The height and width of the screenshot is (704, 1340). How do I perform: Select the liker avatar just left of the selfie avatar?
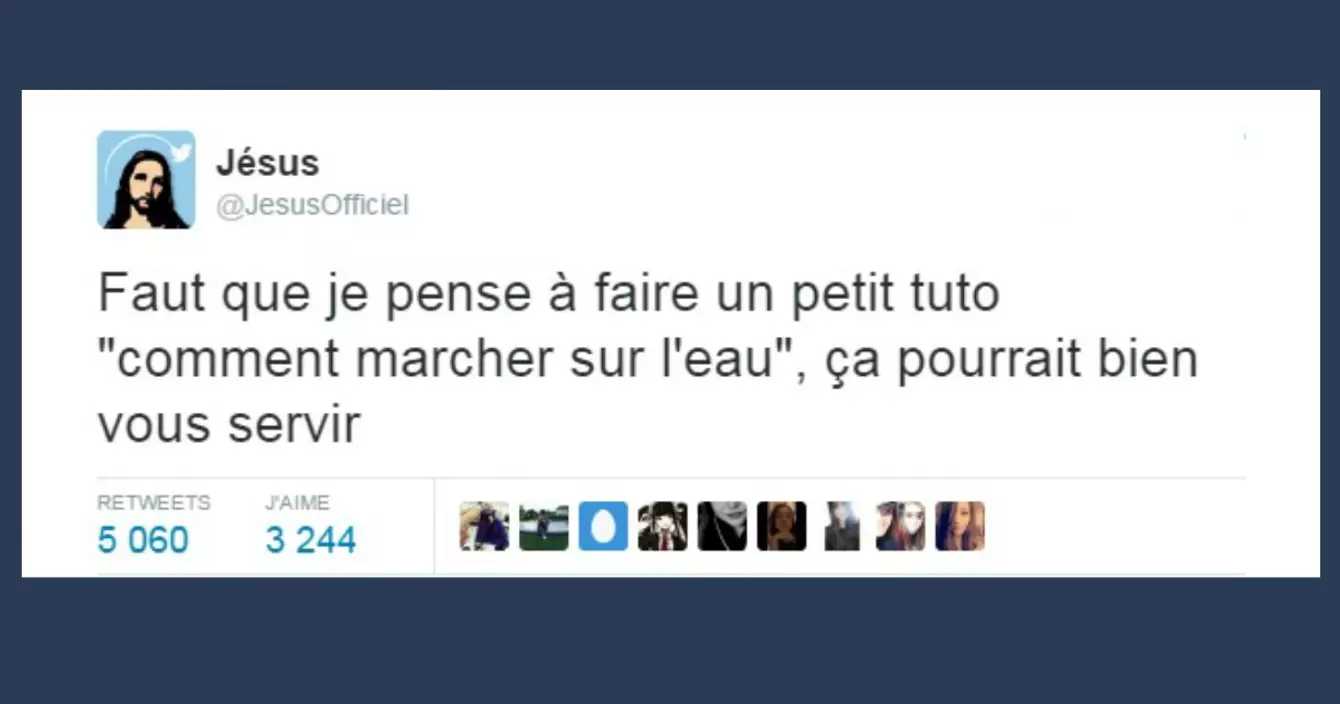point(841,526)
